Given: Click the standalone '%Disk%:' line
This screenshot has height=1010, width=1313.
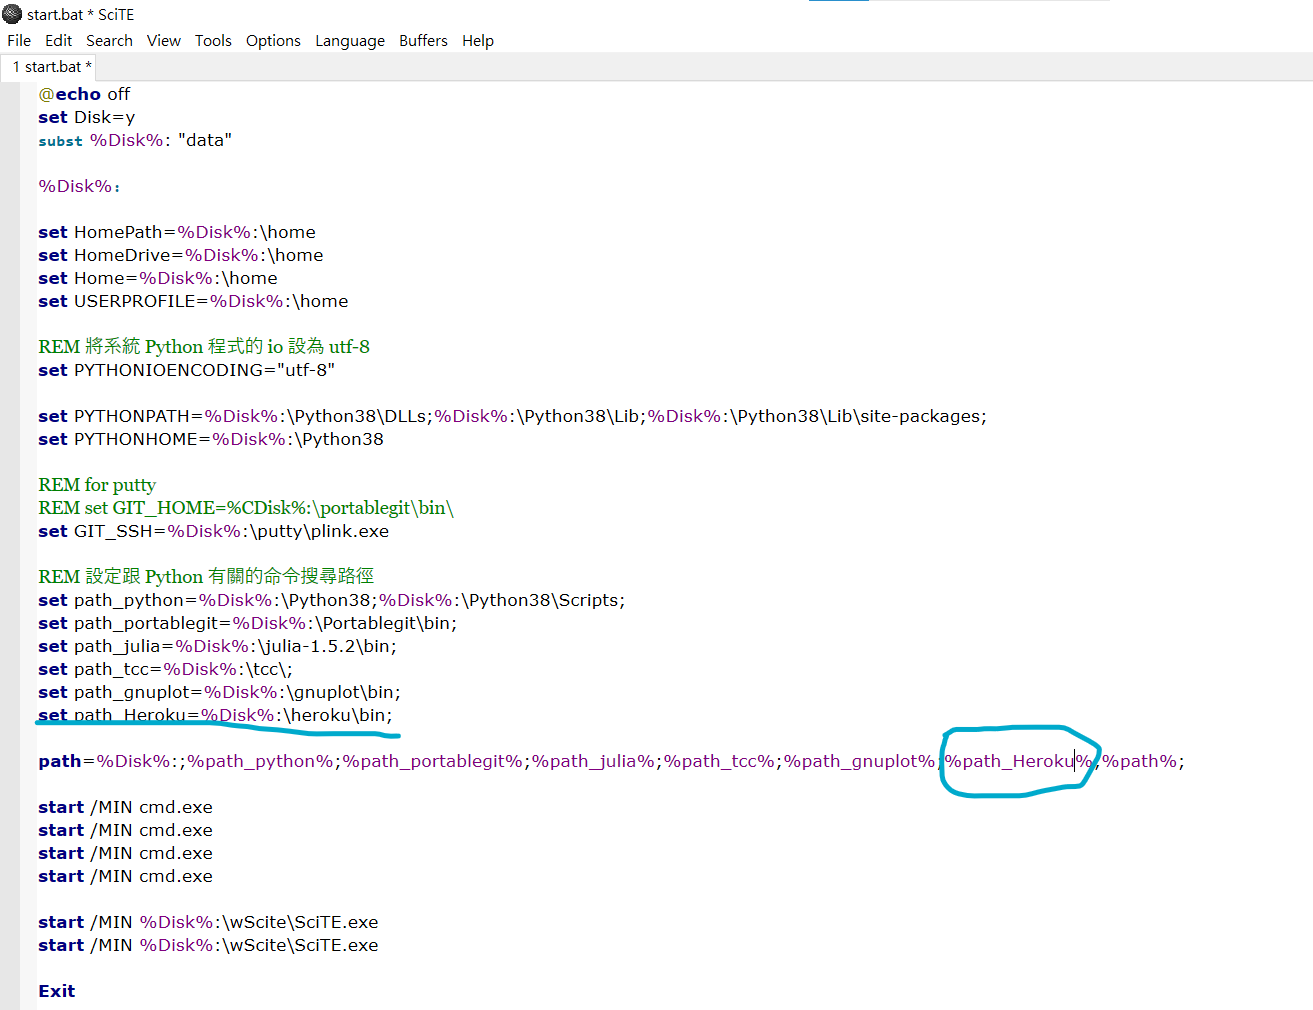Looking at the screenshot, I should 79,186.
